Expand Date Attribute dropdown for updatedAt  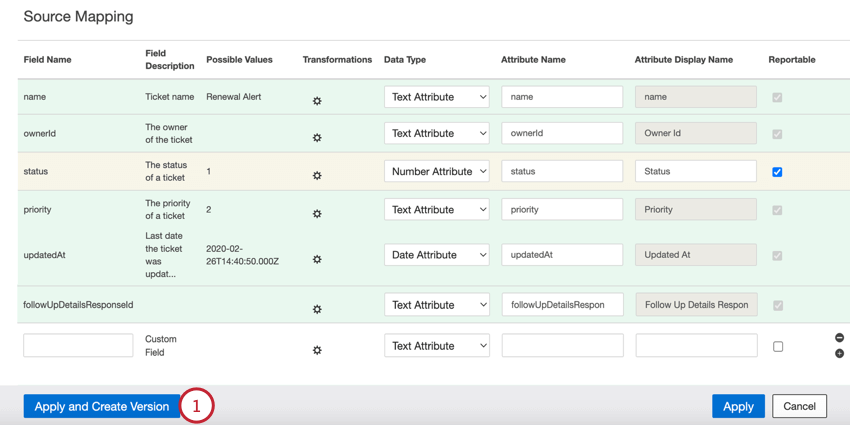click(x=437, y=255)
